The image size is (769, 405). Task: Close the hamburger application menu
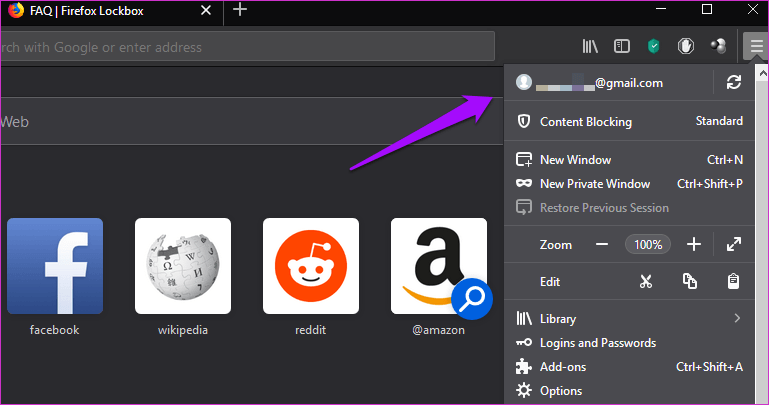click(756, 47)
